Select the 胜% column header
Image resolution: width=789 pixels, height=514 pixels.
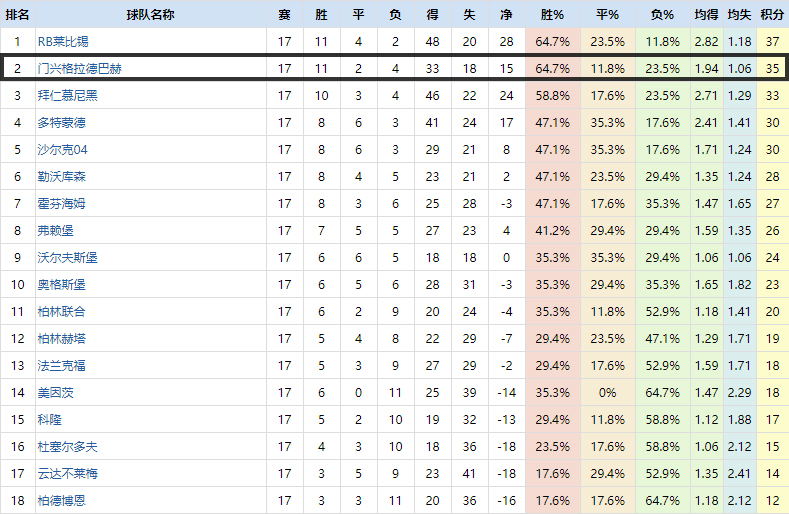552,15
